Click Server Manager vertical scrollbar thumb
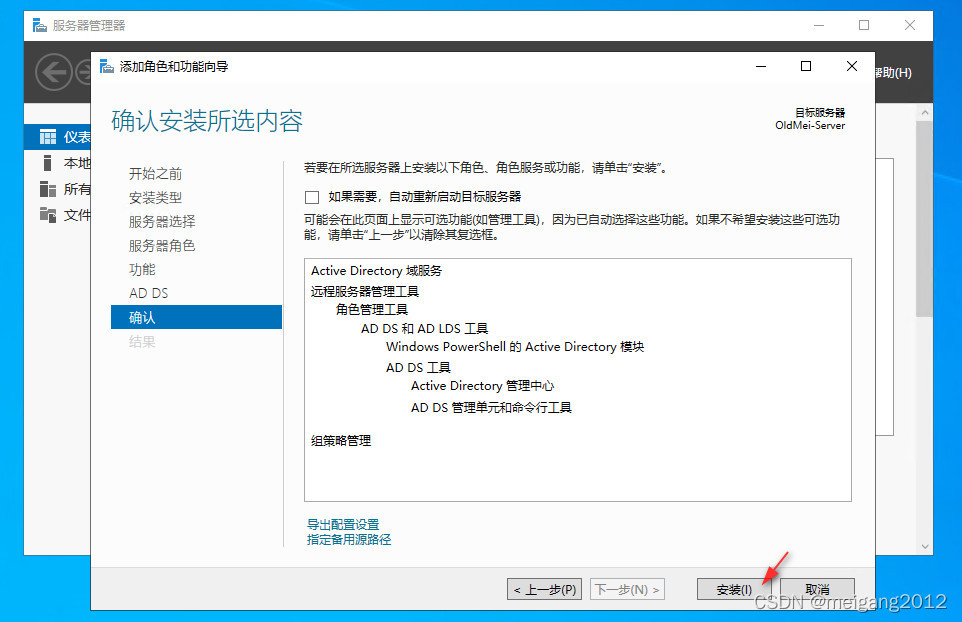Viewport: 962px width, 622px height. point(924,219)
